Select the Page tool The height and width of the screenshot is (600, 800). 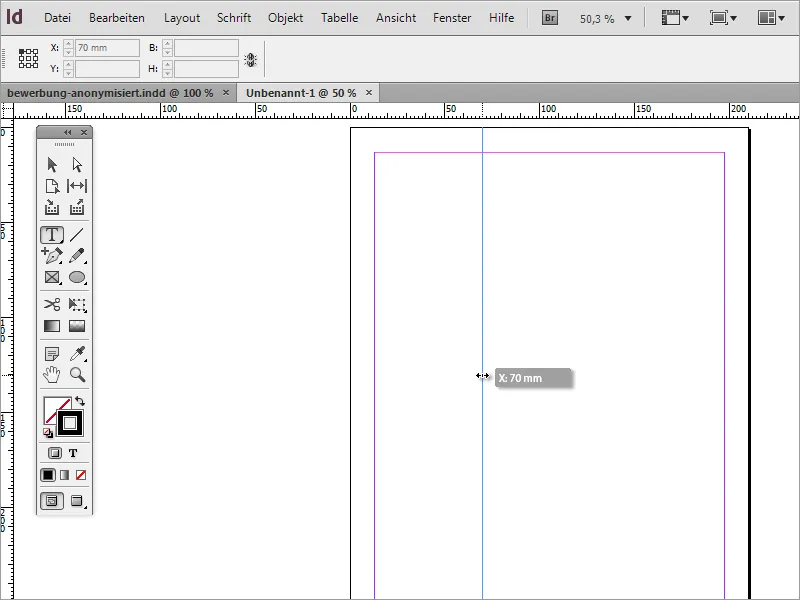[52, 186]
